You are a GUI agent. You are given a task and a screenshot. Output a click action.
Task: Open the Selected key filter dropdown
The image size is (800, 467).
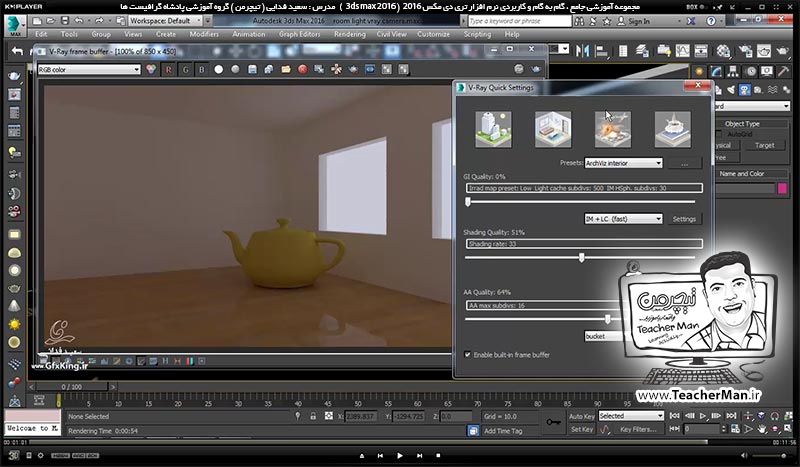pos(631,416)
